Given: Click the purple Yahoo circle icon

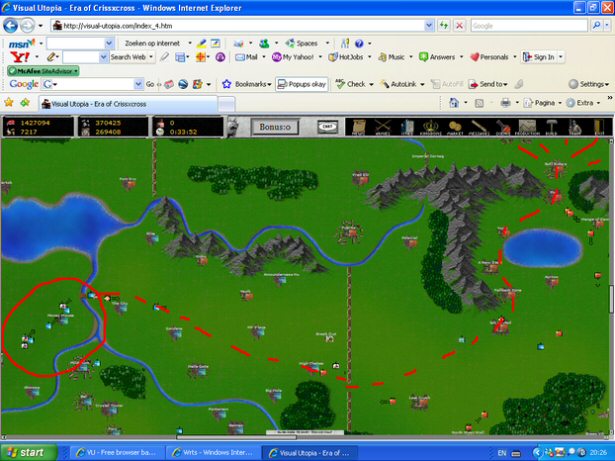Looking at the screenshot, I should 220,57.
